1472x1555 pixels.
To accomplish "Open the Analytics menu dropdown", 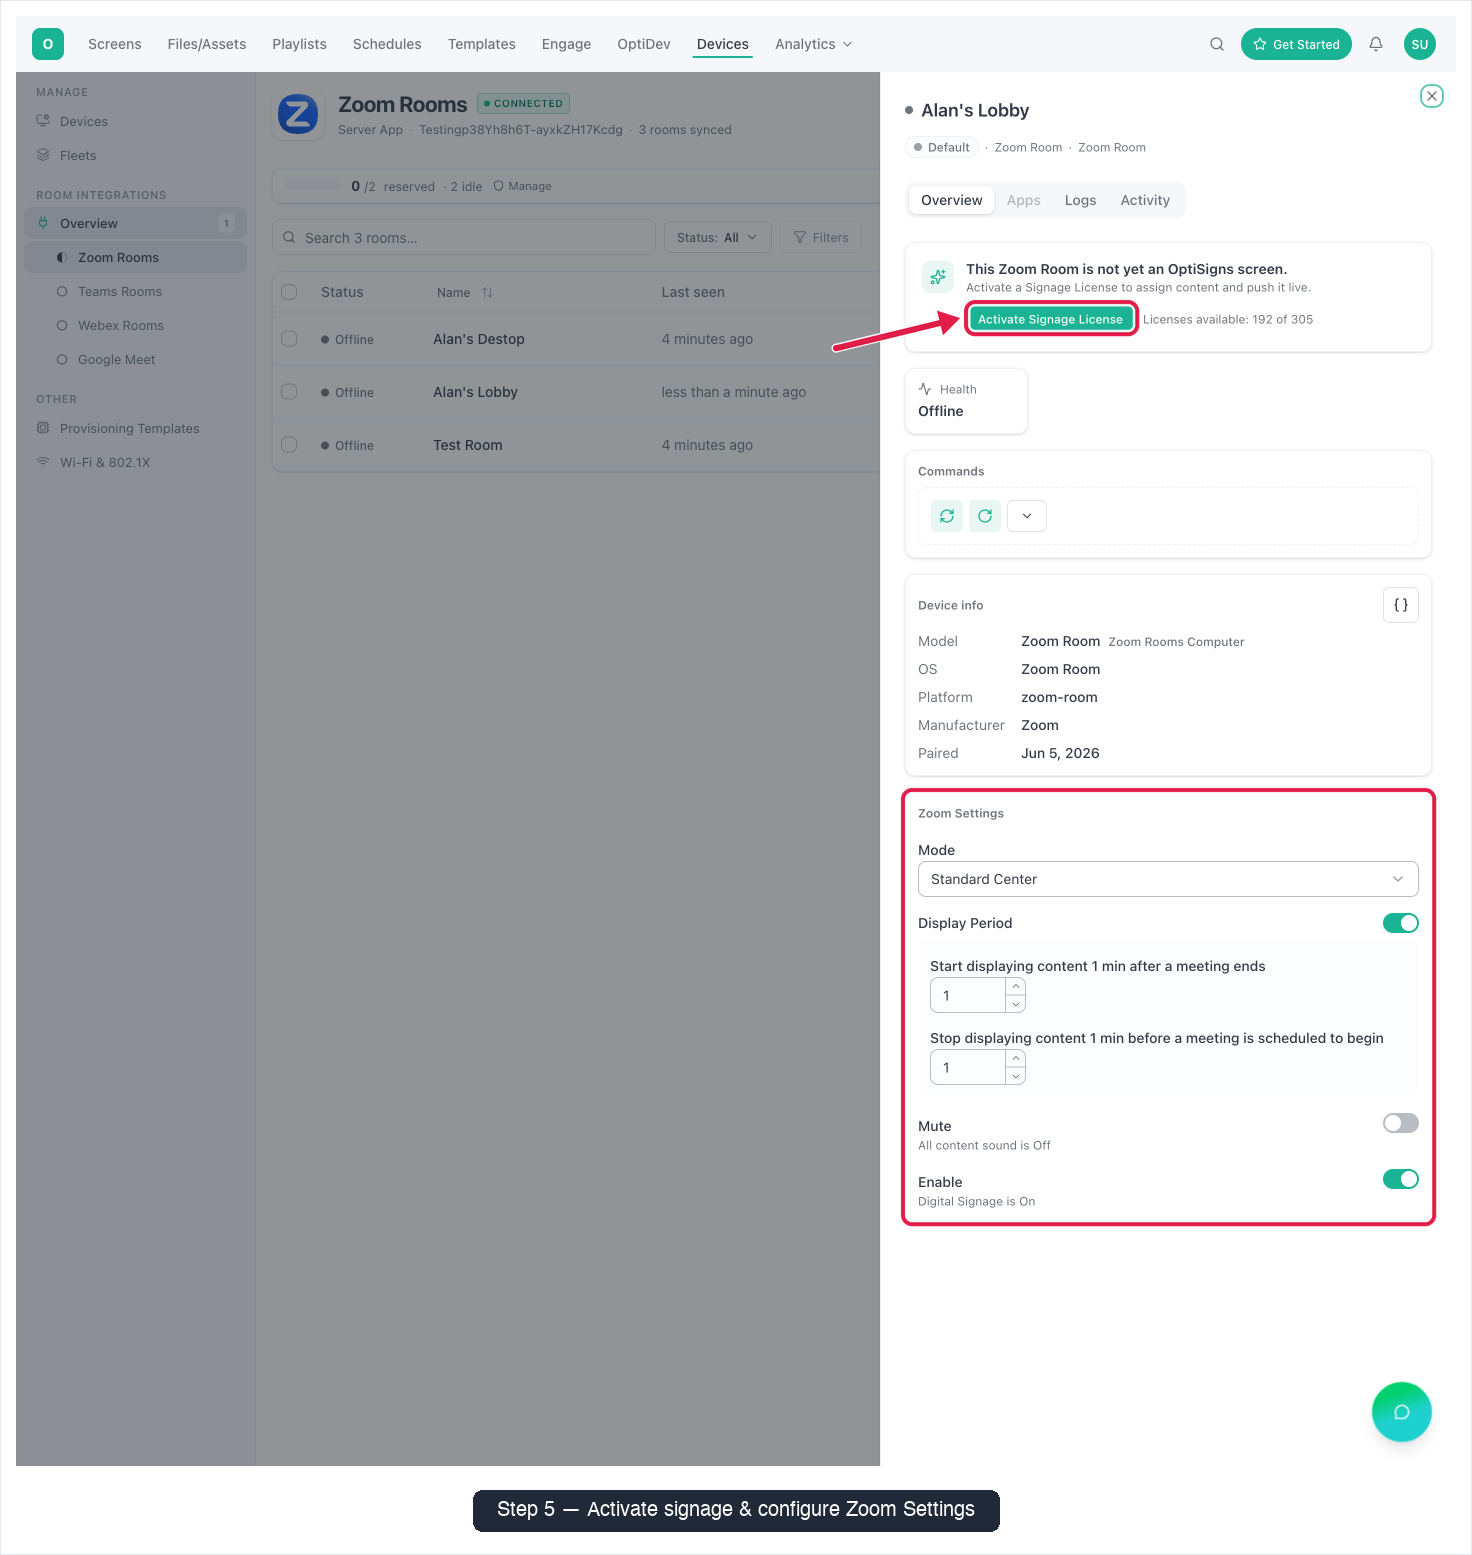I will click(814, 44).
